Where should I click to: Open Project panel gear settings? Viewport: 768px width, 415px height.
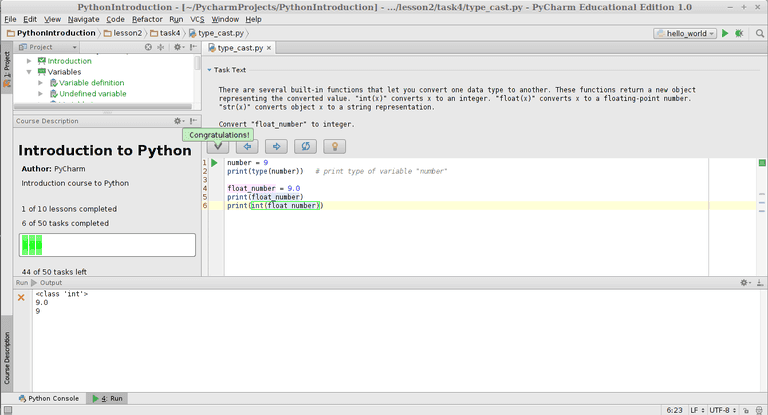[x=178, y=47]
